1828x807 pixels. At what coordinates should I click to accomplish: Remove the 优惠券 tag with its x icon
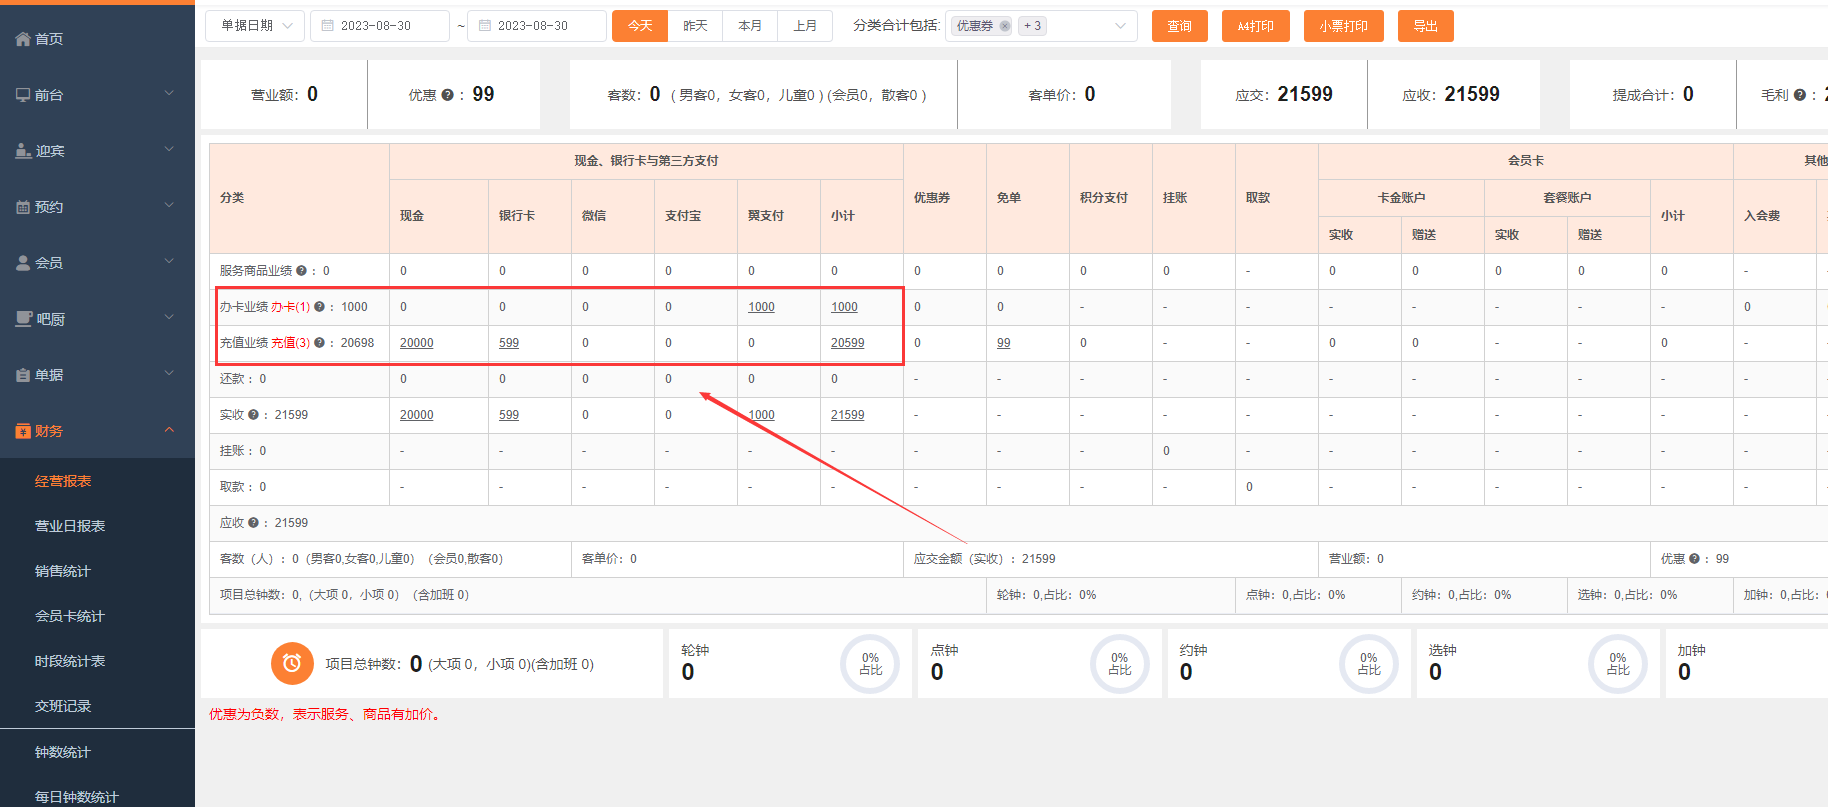click(1005, 26)
